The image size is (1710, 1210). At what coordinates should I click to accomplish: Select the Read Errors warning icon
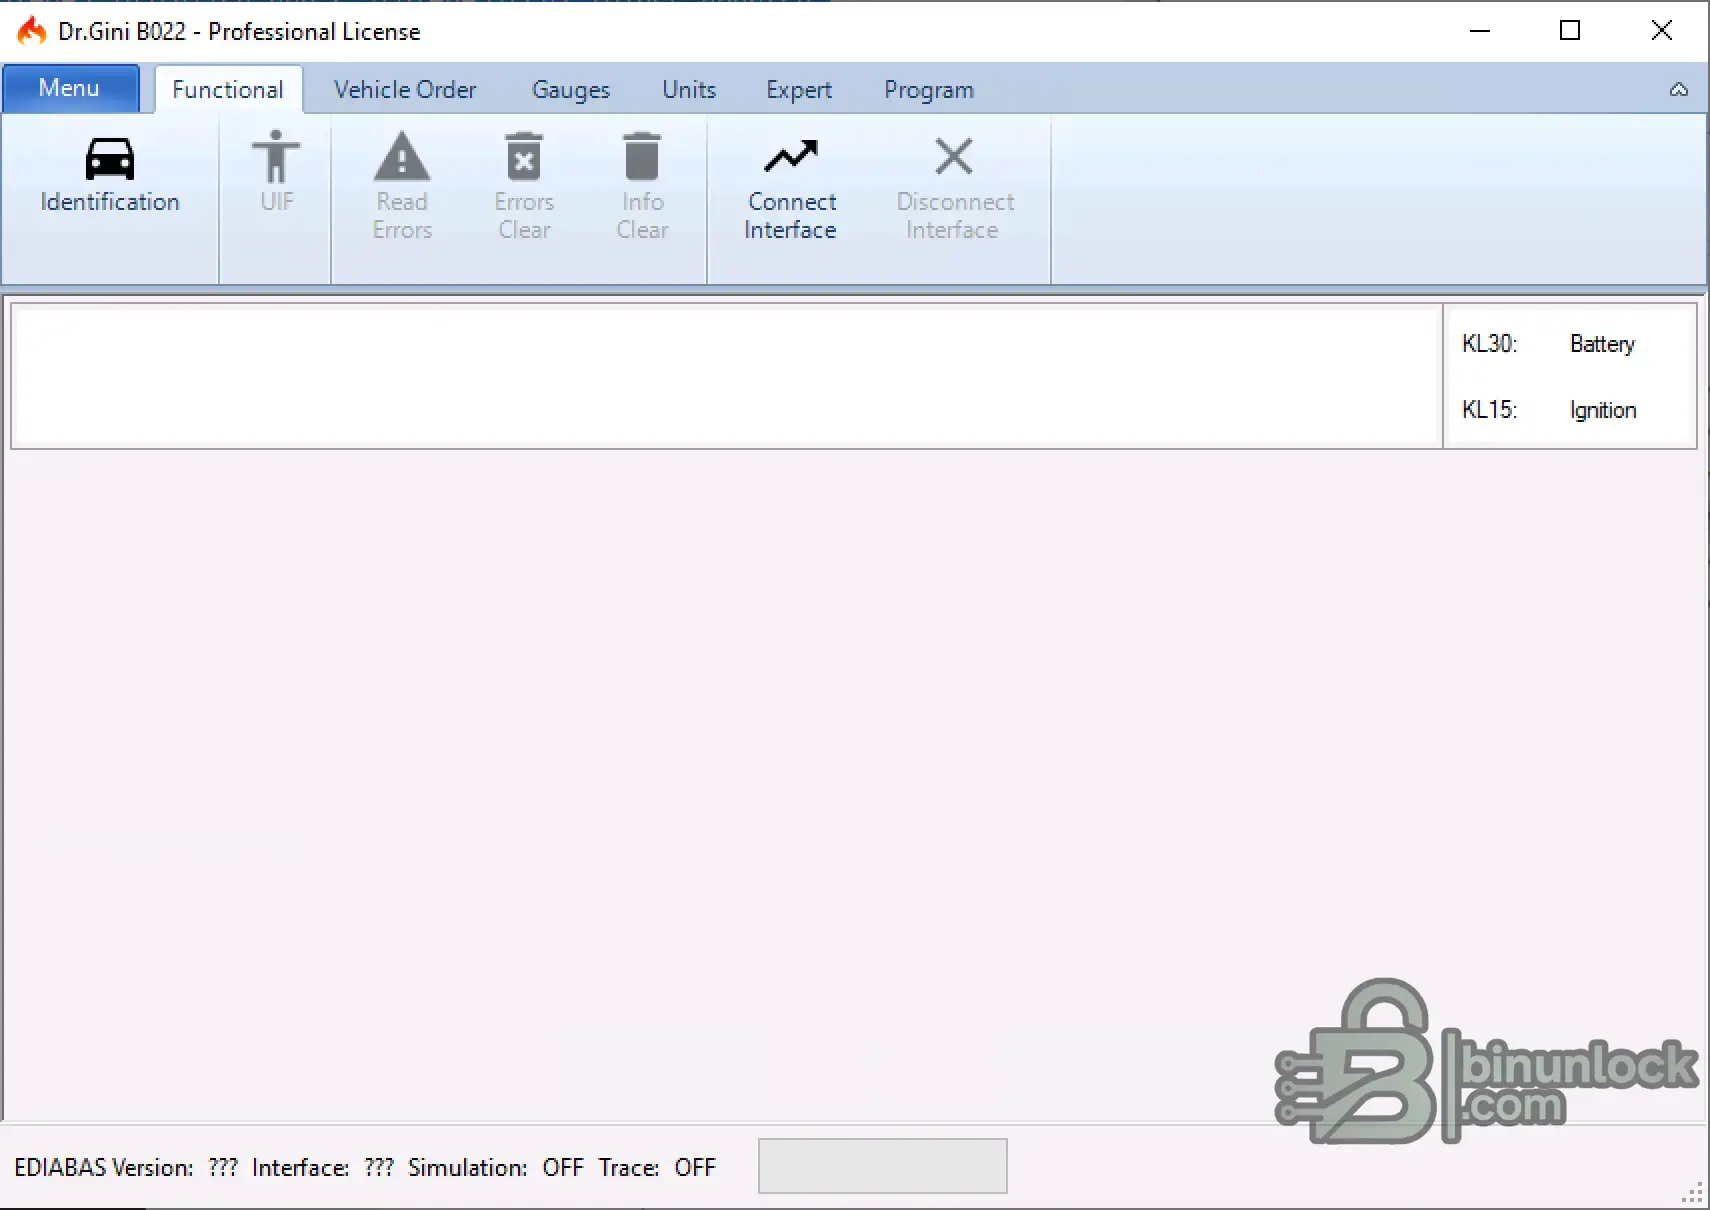point(402,156)
